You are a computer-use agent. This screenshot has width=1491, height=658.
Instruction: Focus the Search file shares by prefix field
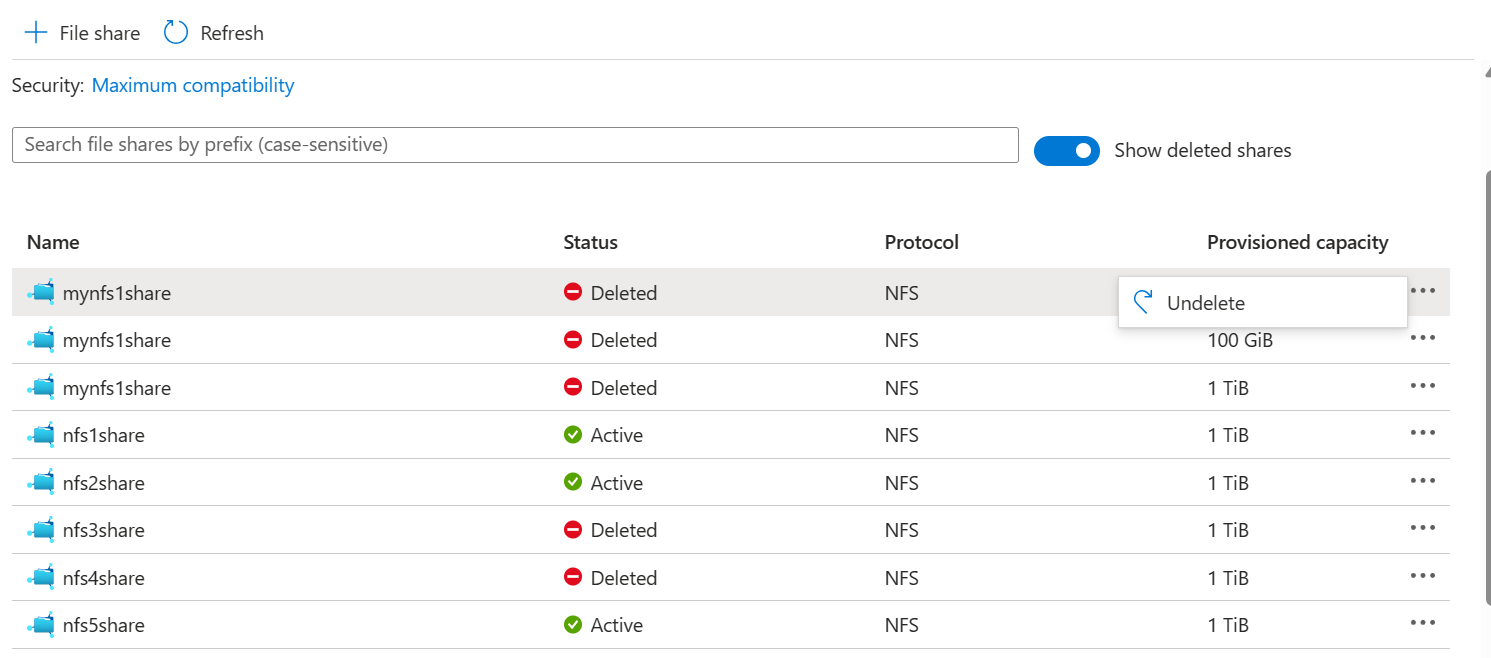[515, 145]
